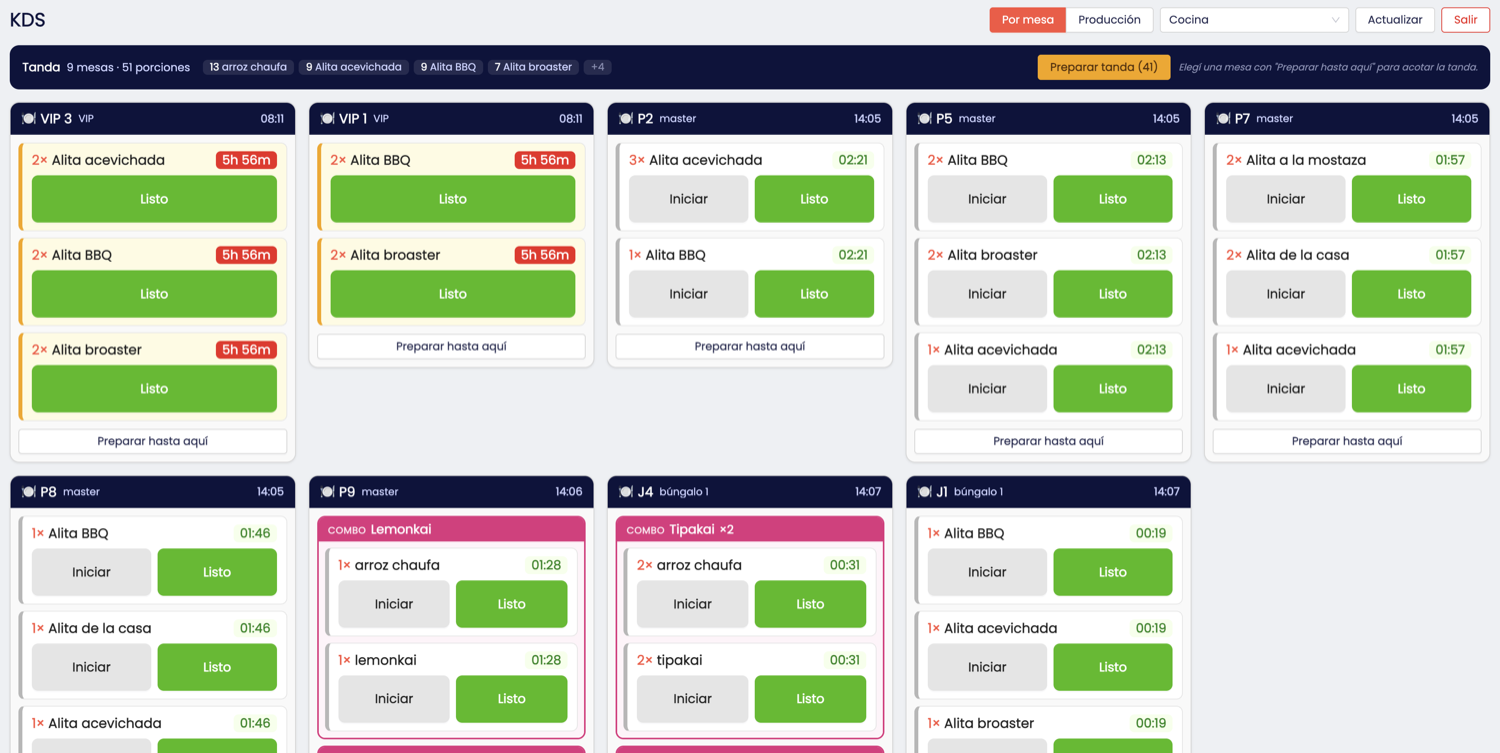The image size is (1500, 753).
Task: Click the plate icon on VIP 1 card
Action: click(327, 119)
